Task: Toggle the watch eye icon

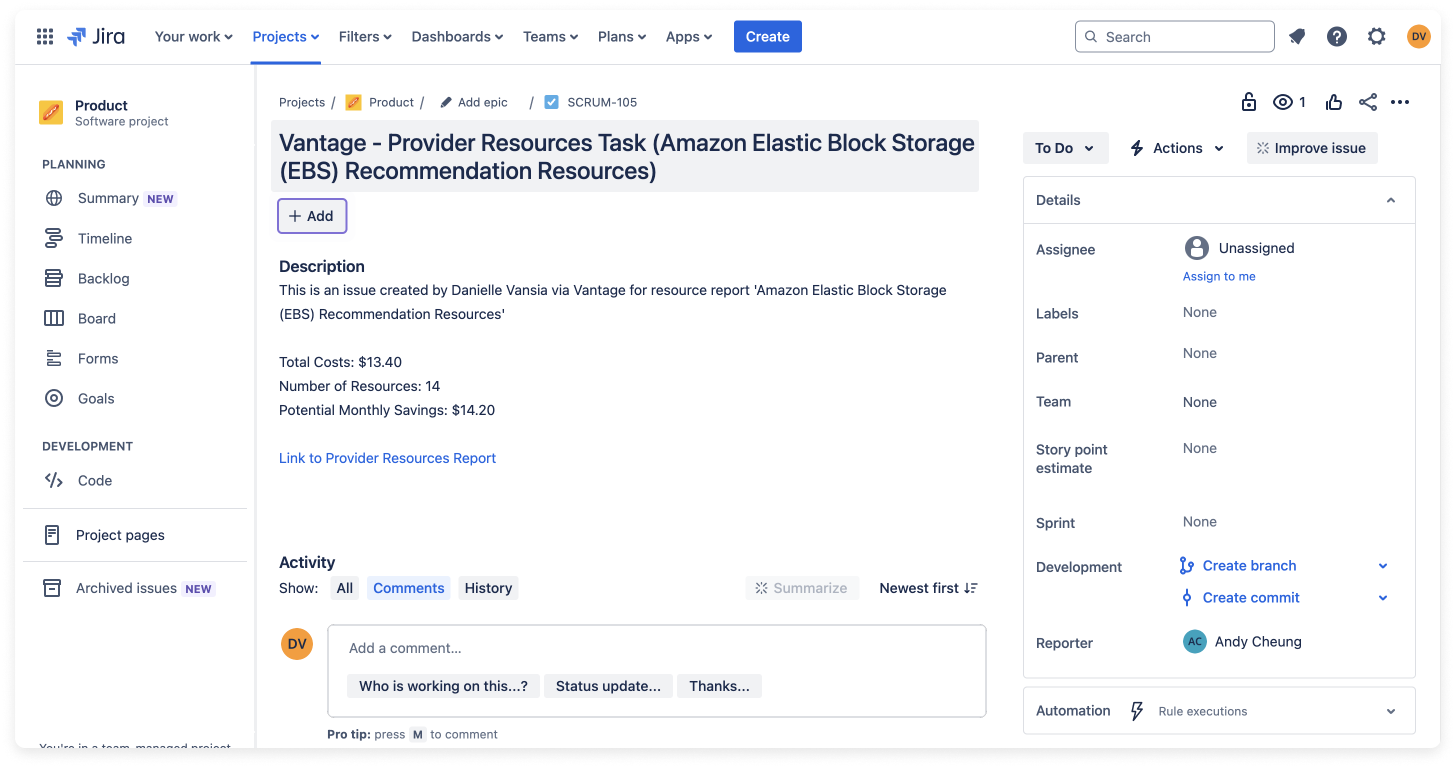Action: [1283, 102]
